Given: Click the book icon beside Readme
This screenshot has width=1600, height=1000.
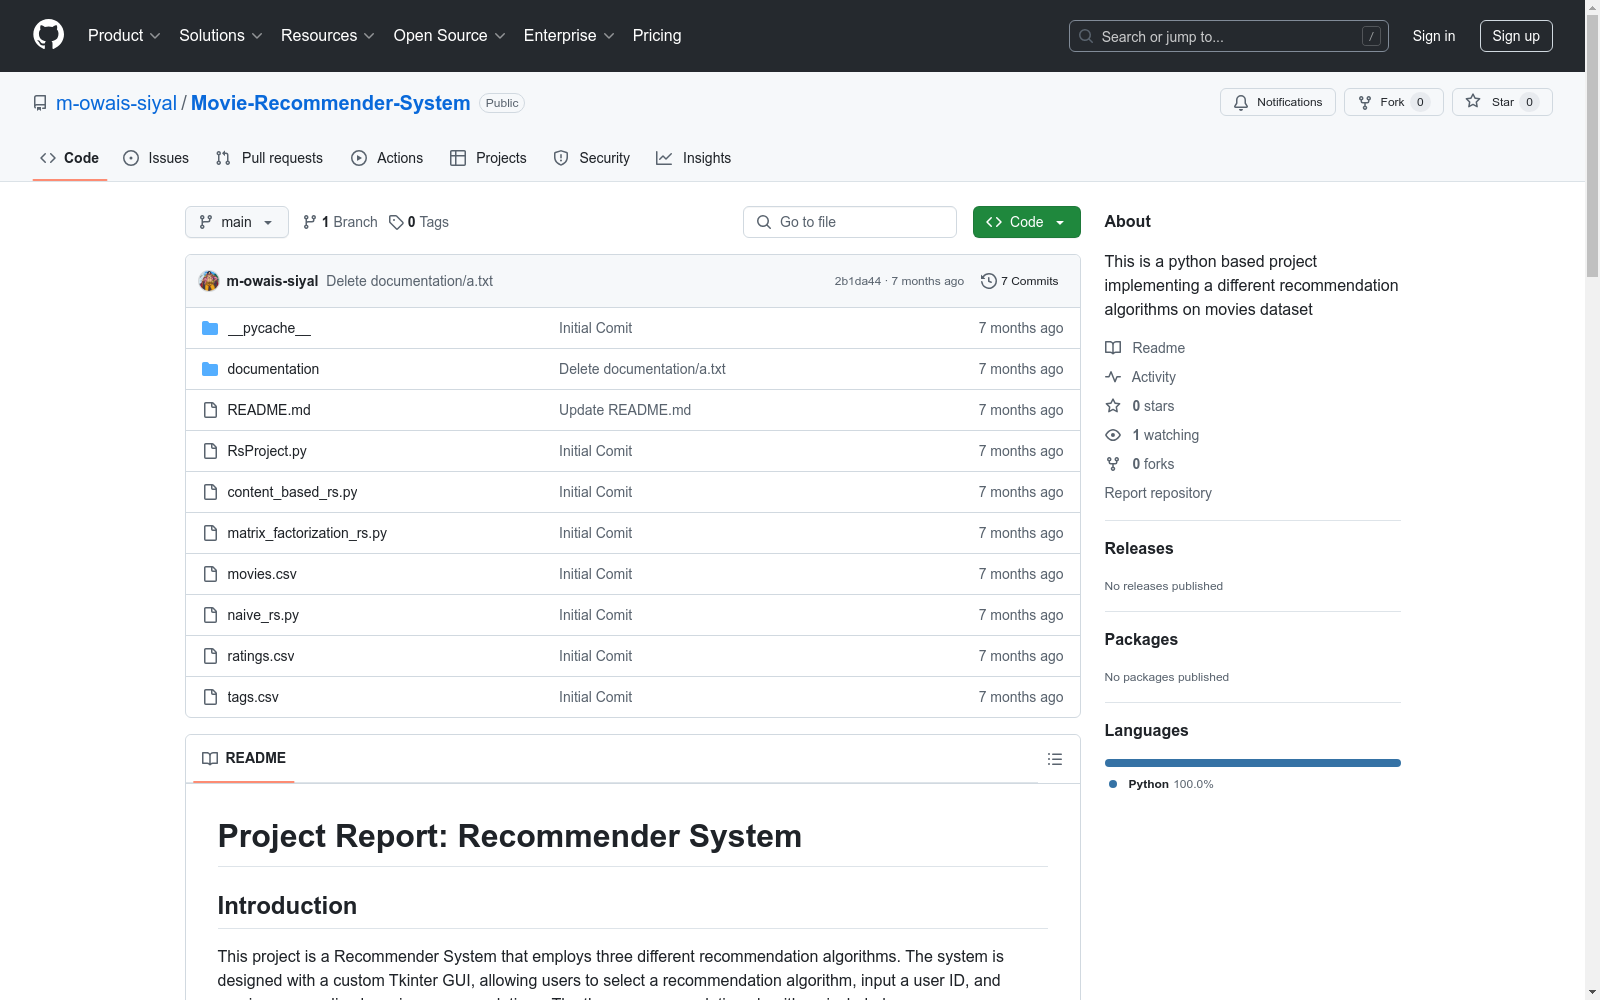Looking at the screenshot, I should coord(1113,348).
